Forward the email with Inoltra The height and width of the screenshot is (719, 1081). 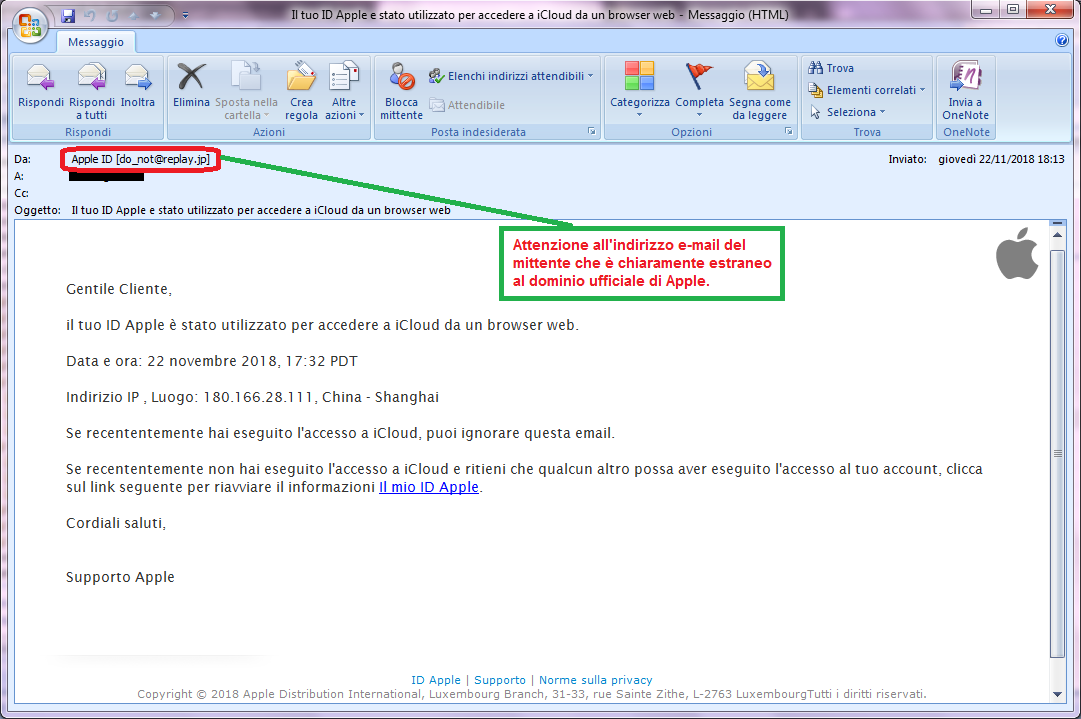point(138,85)
